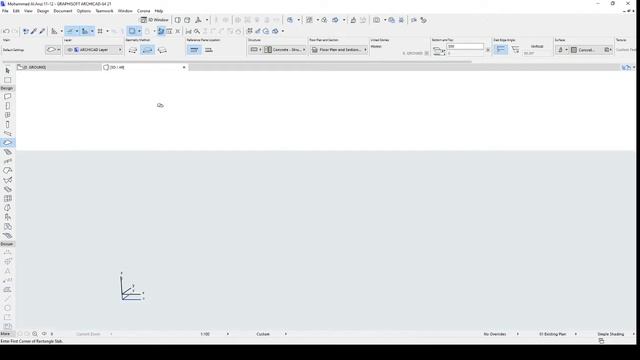Select the Fill tool under Document

coord(7,289)
